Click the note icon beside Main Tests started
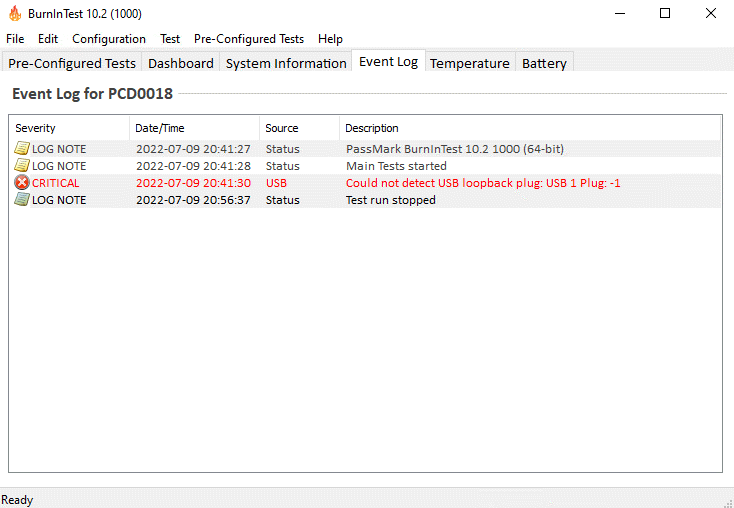This screenshot has width=734, height=508. click(22, 166)
